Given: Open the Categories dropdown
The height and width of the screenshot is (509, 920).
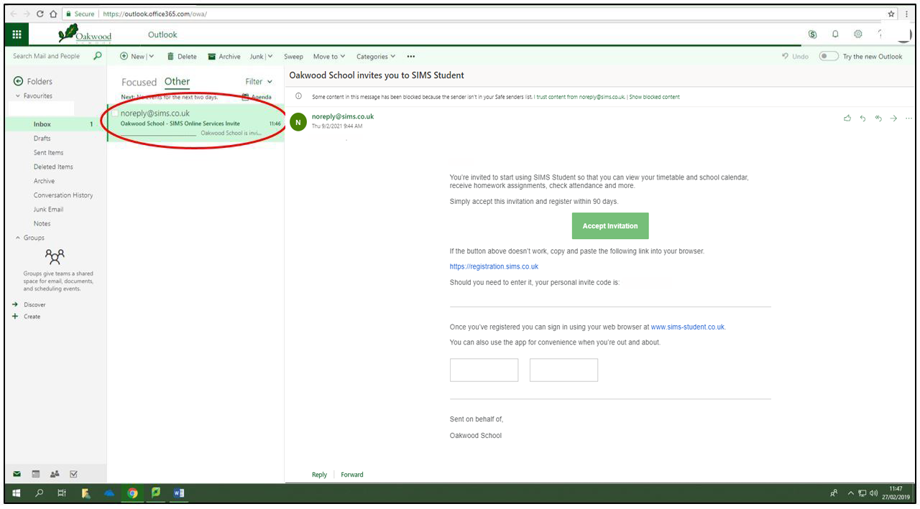Looking at the screenshot, I should [376, 56].
